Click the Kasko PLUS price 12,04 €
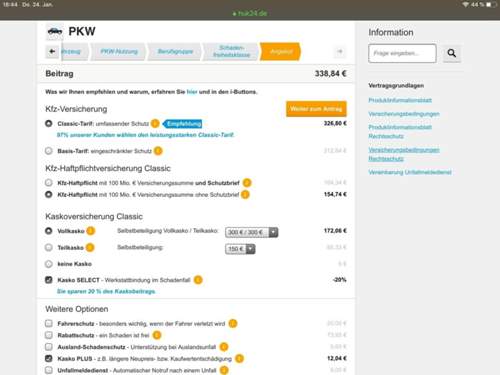Image resolution: width=500 pixels, height=375 pixels. [337, 358]
